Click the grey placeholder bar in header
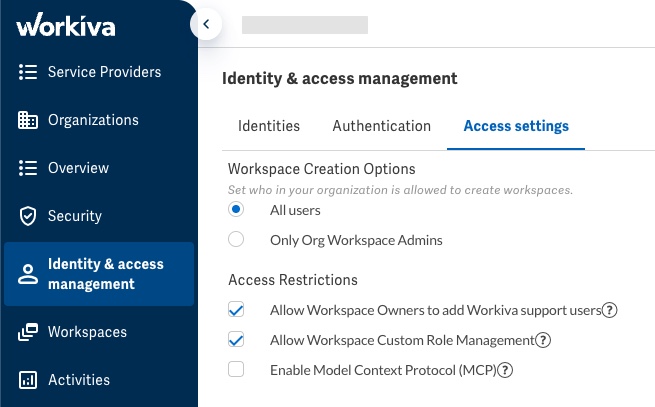 305,25
